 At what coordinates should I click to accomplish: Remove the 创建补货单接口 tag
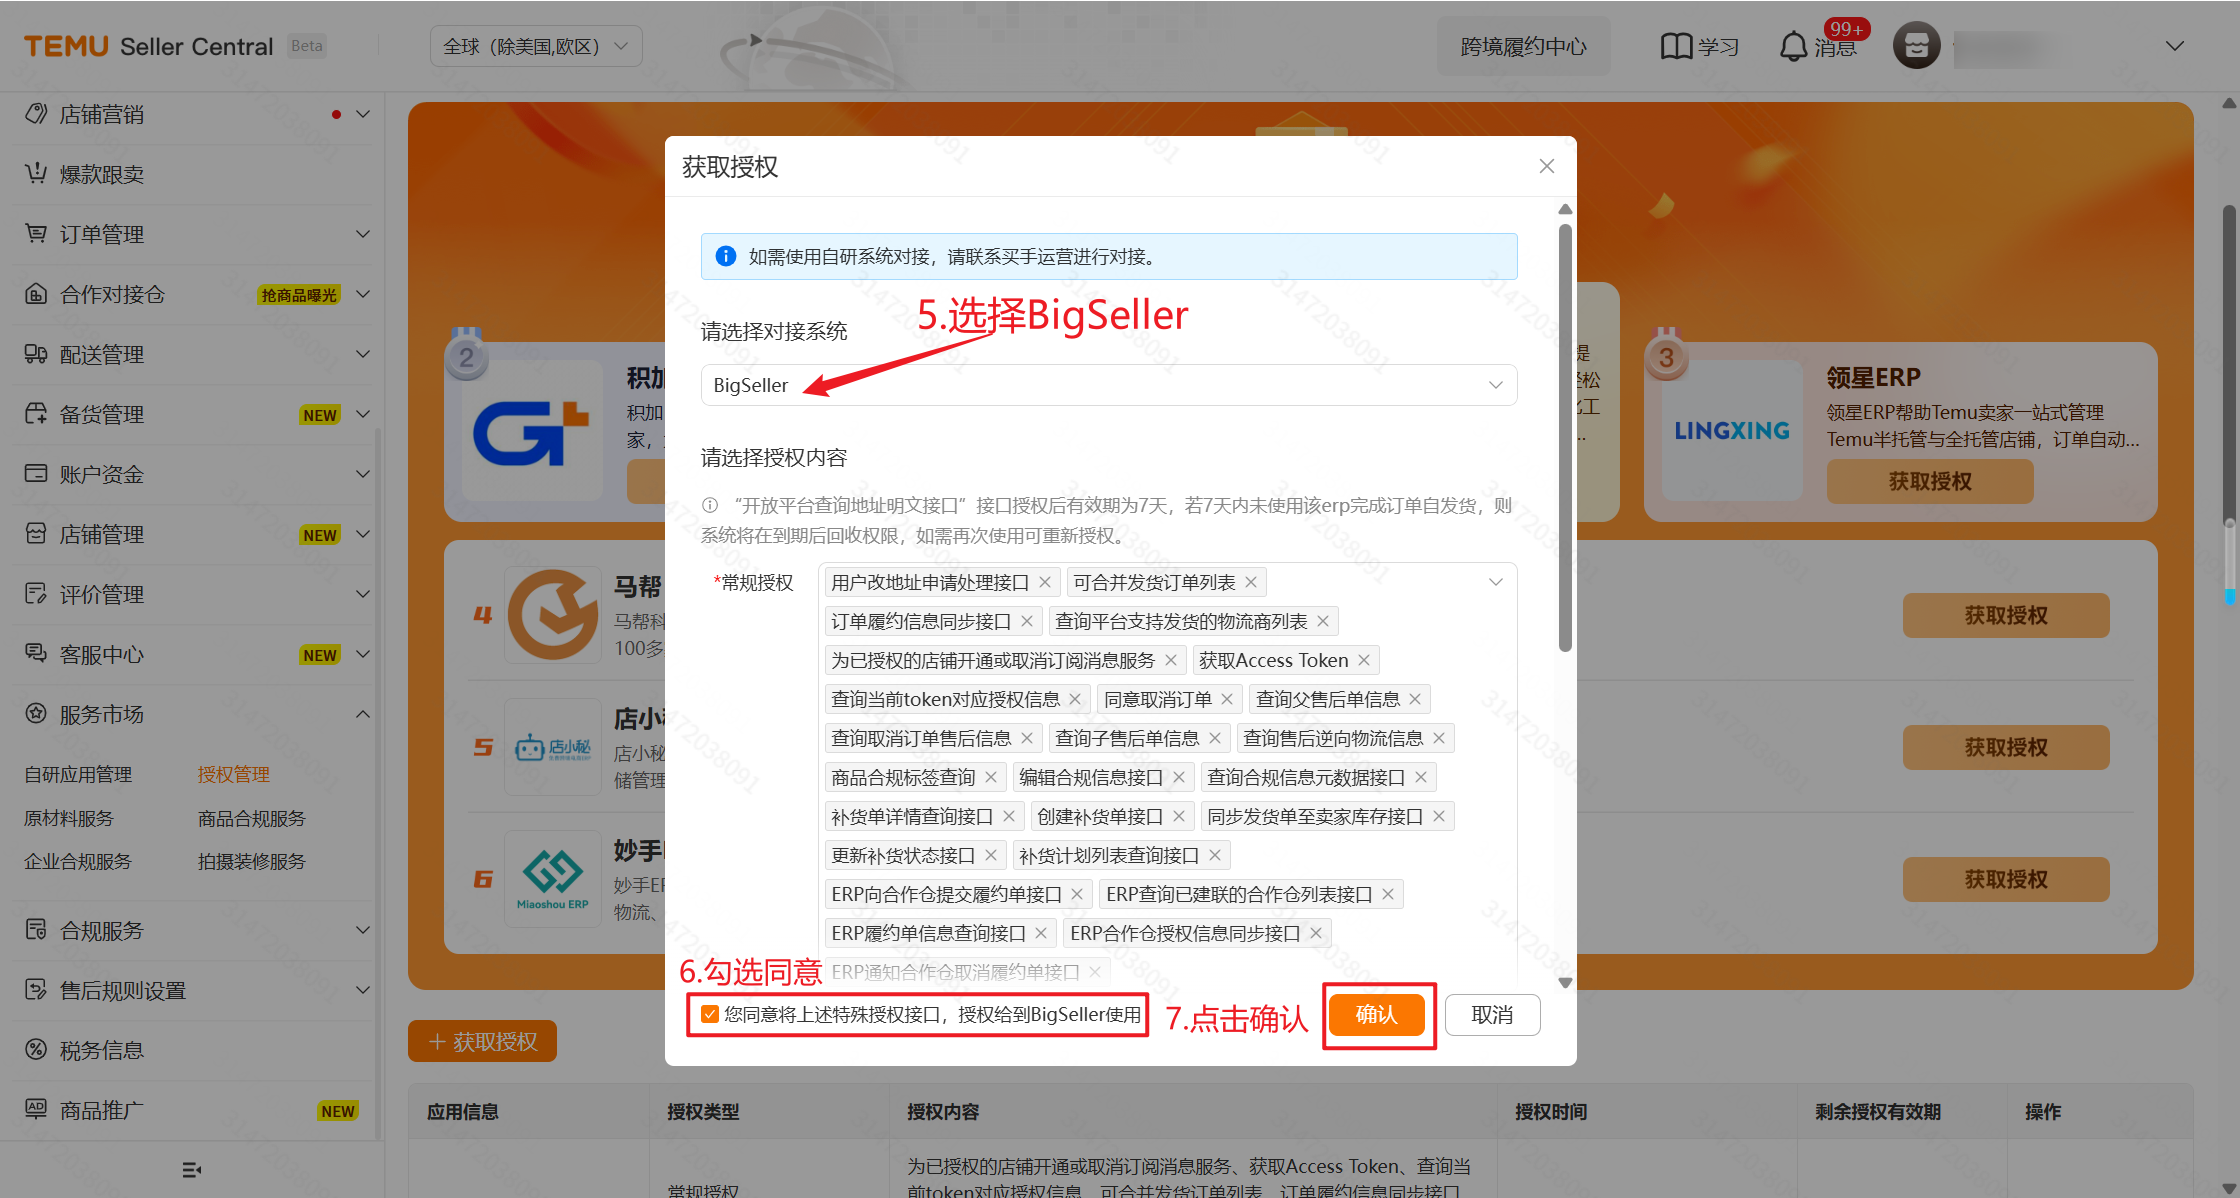(1179, 817)
